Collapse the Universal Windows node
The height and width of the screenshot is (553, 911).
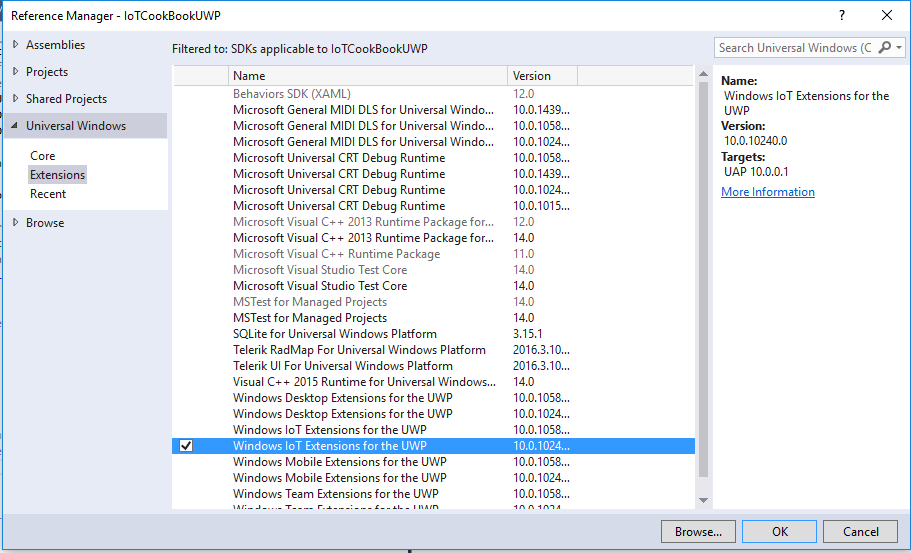point(15,126)
